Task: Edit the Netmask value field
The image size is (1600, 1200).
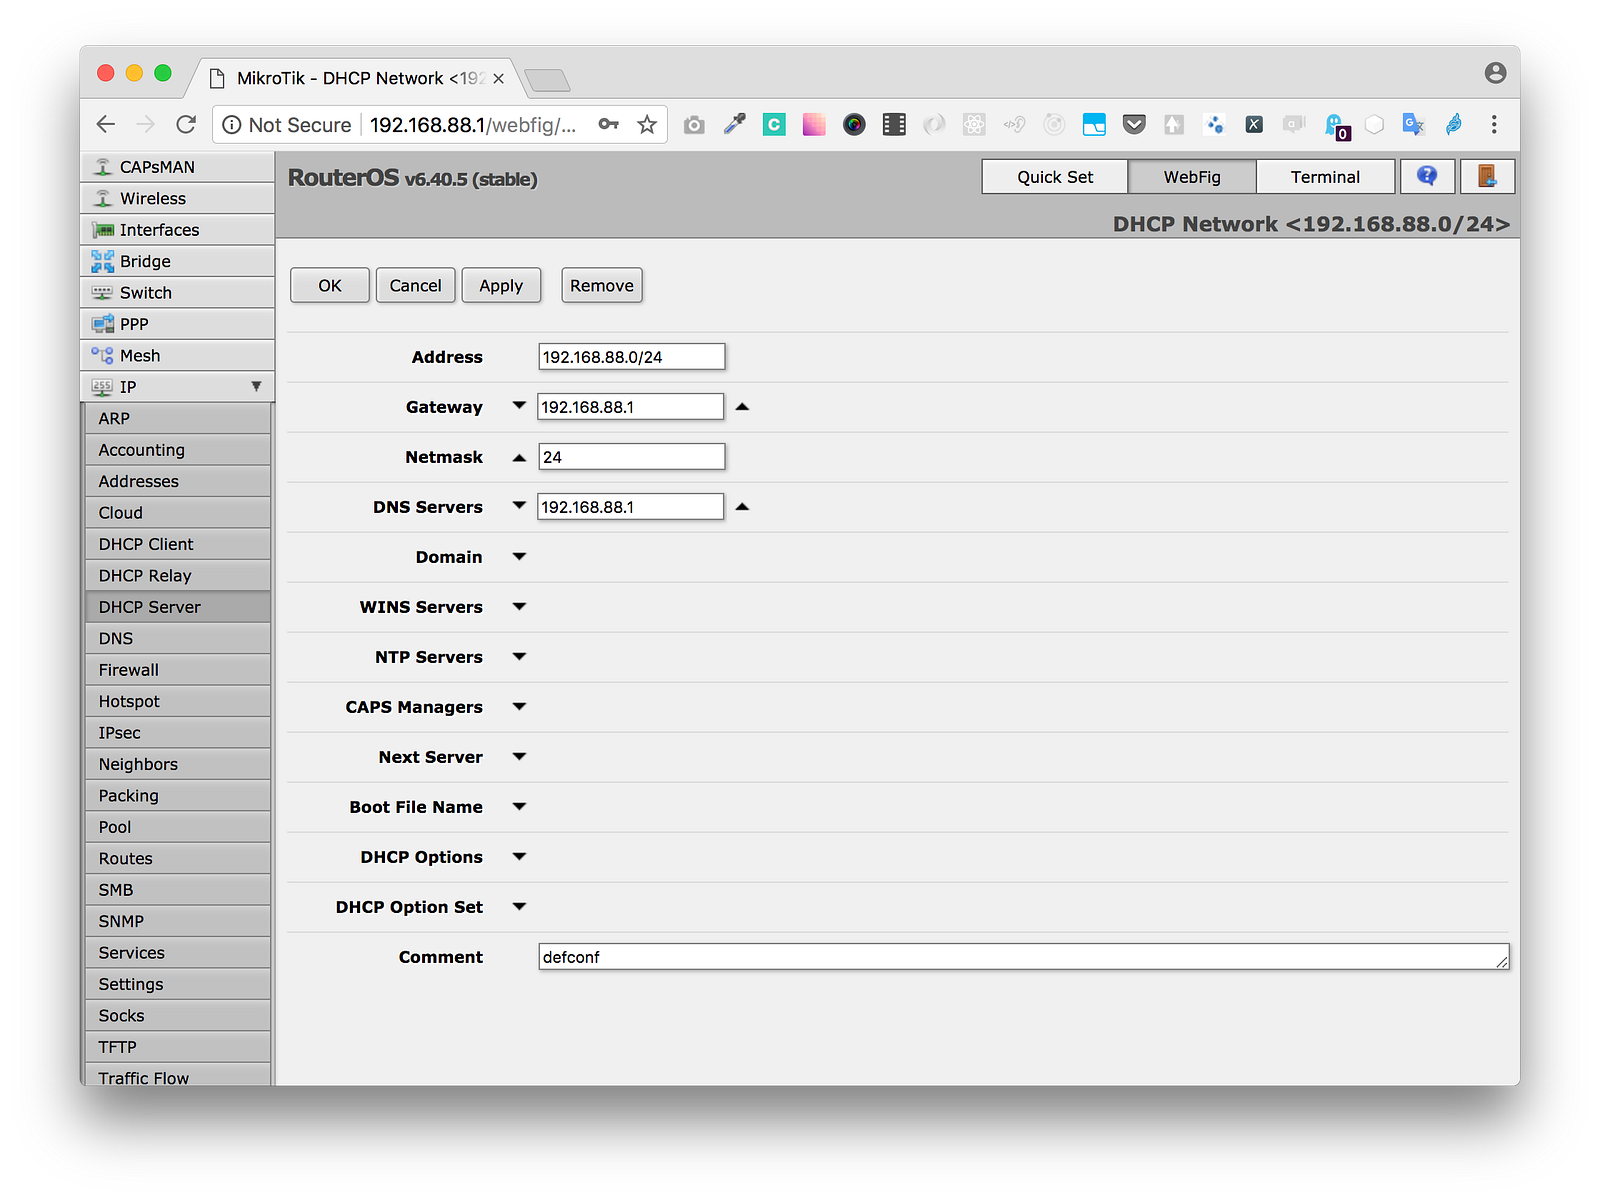Action: click(632, 457)
